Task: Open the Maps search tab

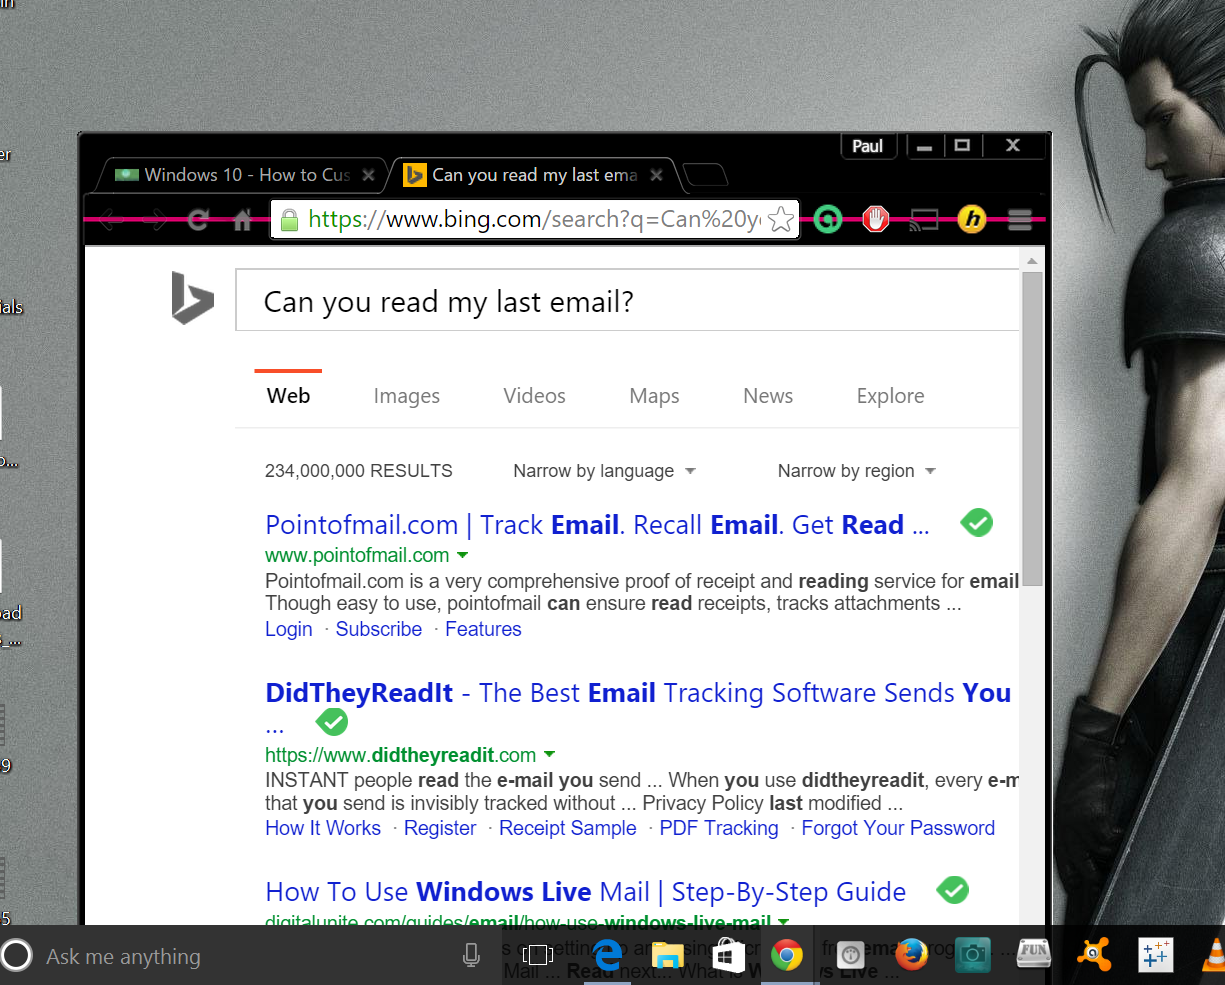Action: (654, 396)
